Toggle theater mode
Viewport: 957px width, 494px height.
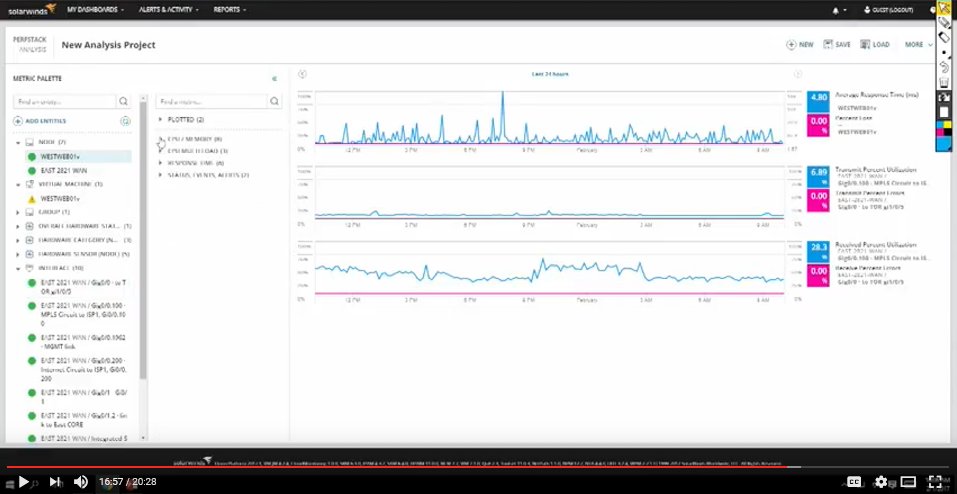(908, 482)
